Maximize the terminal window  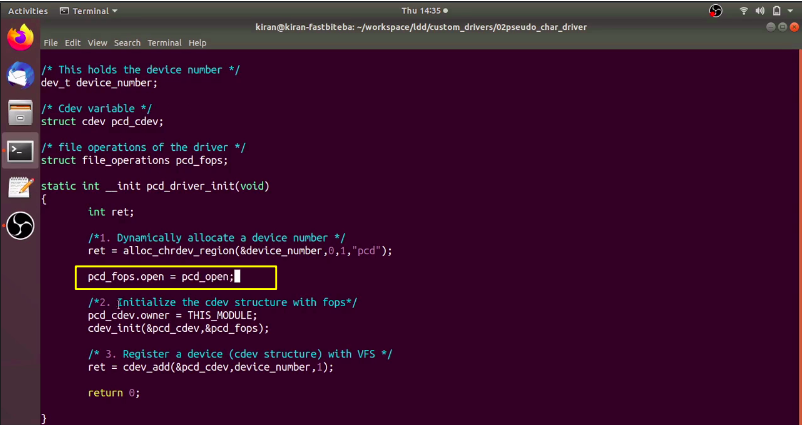pos(782,27)
